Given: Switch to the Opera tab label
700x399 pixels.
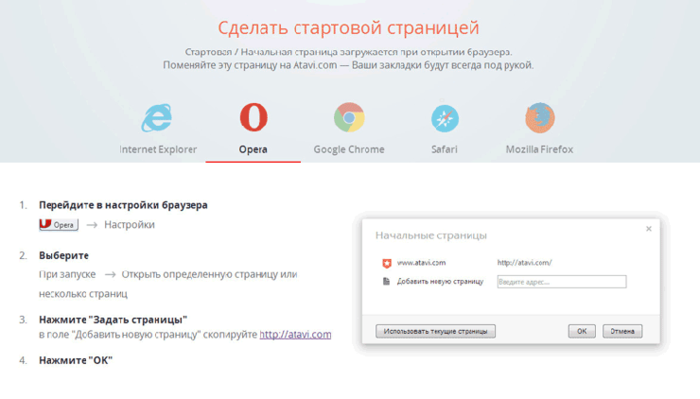Looking at the screenshot, I should pyautogui.click(x=253, y=150).
